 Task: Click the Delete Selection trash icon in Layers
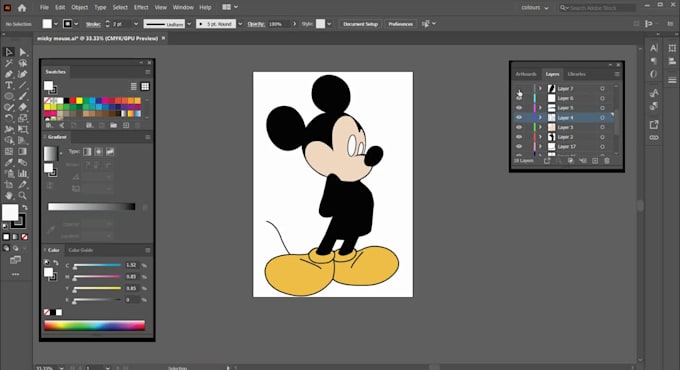tap(607, 161)
